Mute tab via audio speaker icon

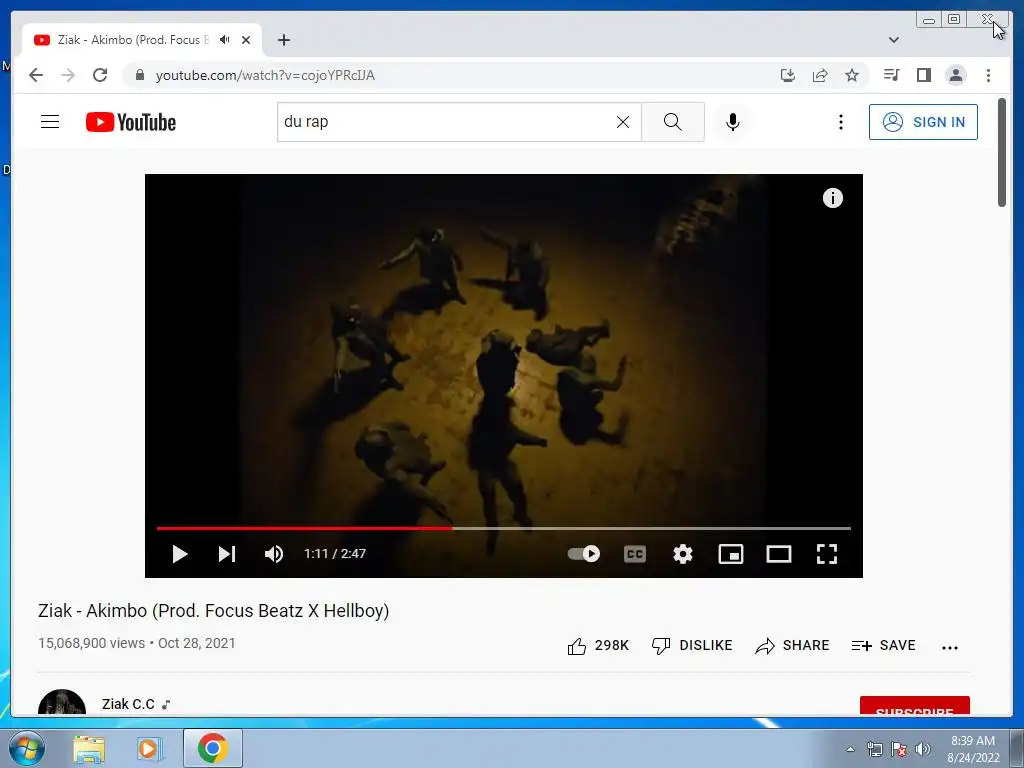pos(225,40)
